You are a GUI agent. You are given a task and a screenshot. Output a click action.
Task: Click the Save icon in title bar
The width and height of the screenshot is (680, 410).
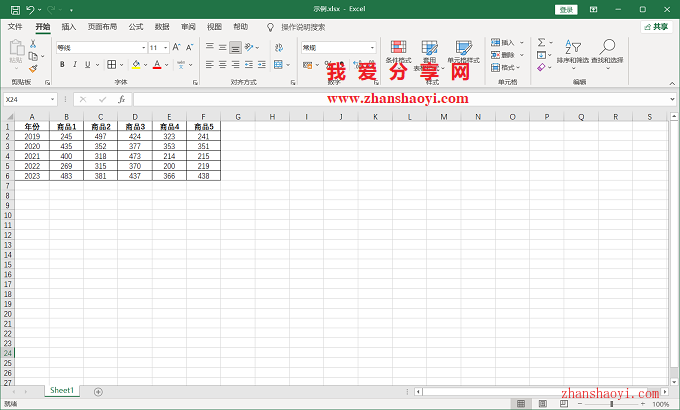[x=15, y=10]
